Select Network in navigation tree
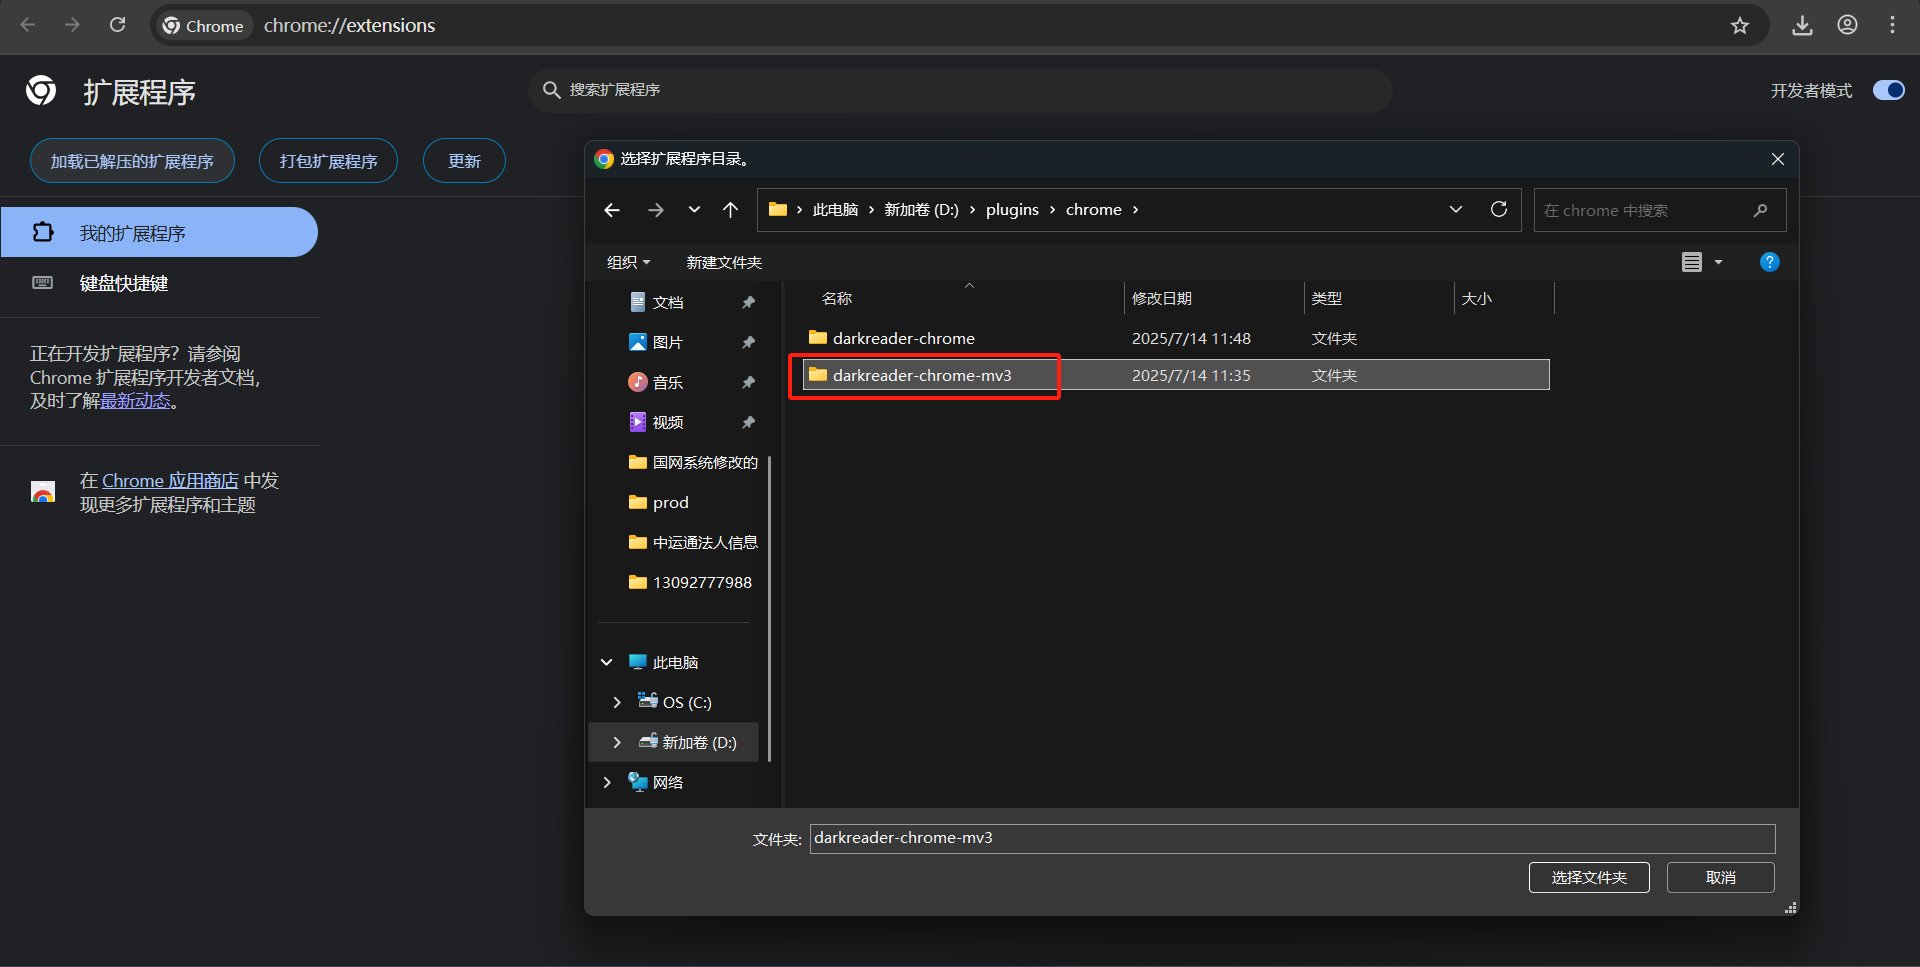 click(656, 782)
